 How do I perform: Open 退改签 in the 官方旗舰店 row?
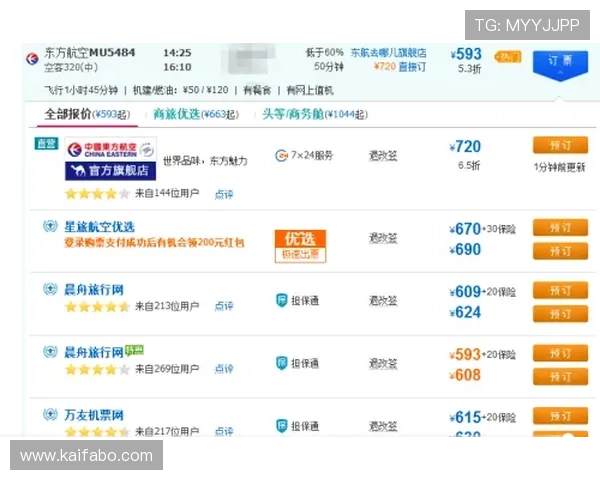(x=383, y=156)
